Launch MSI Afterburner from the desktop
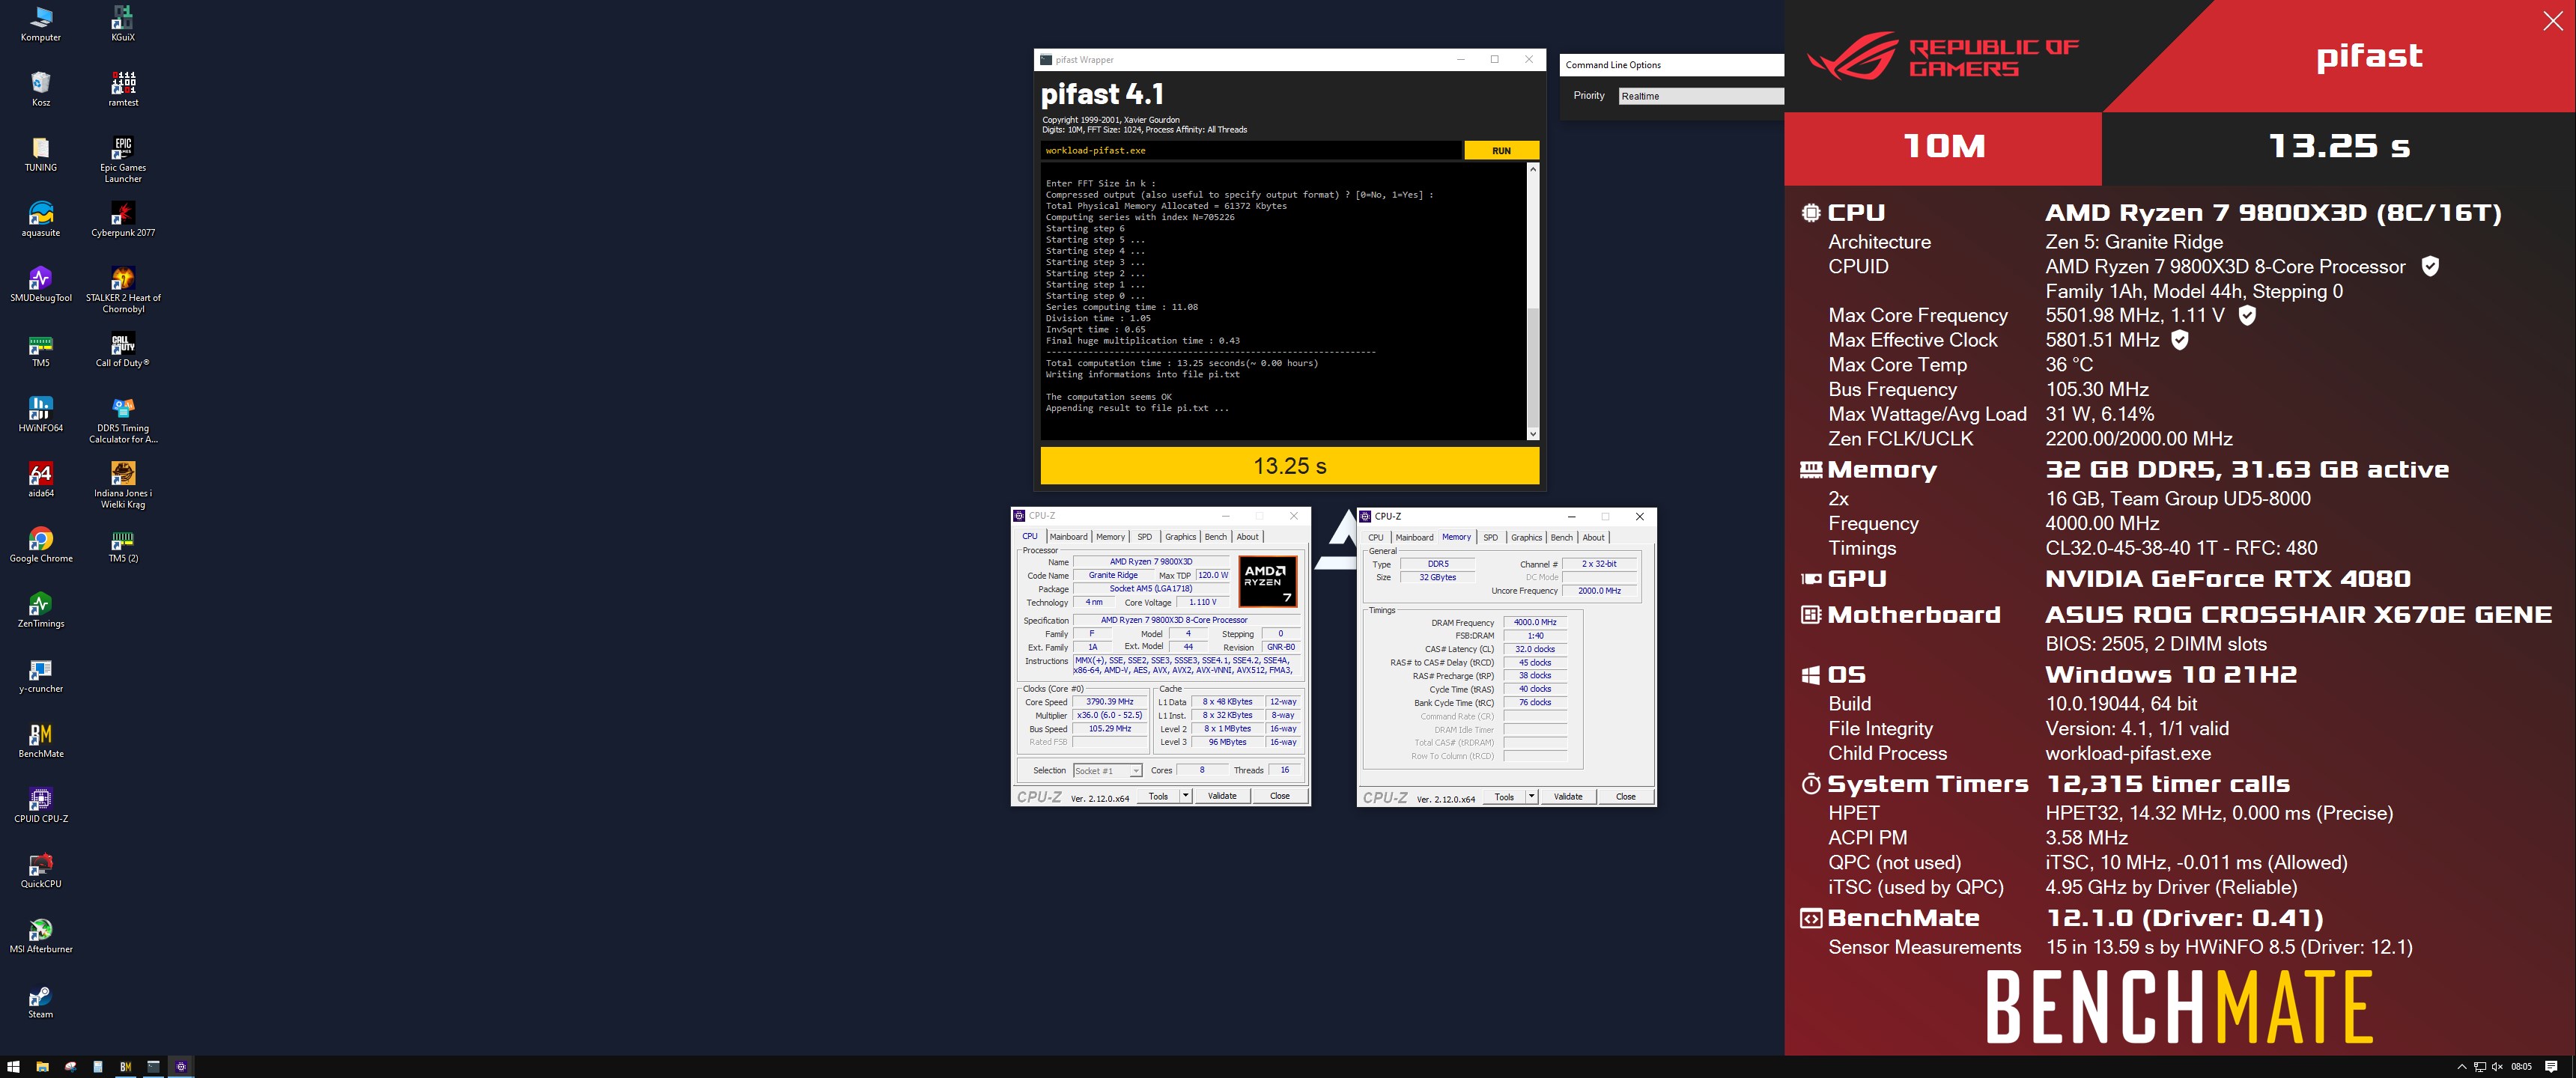This screenshot has height=1078, width=2576. [x=40, y=936]
